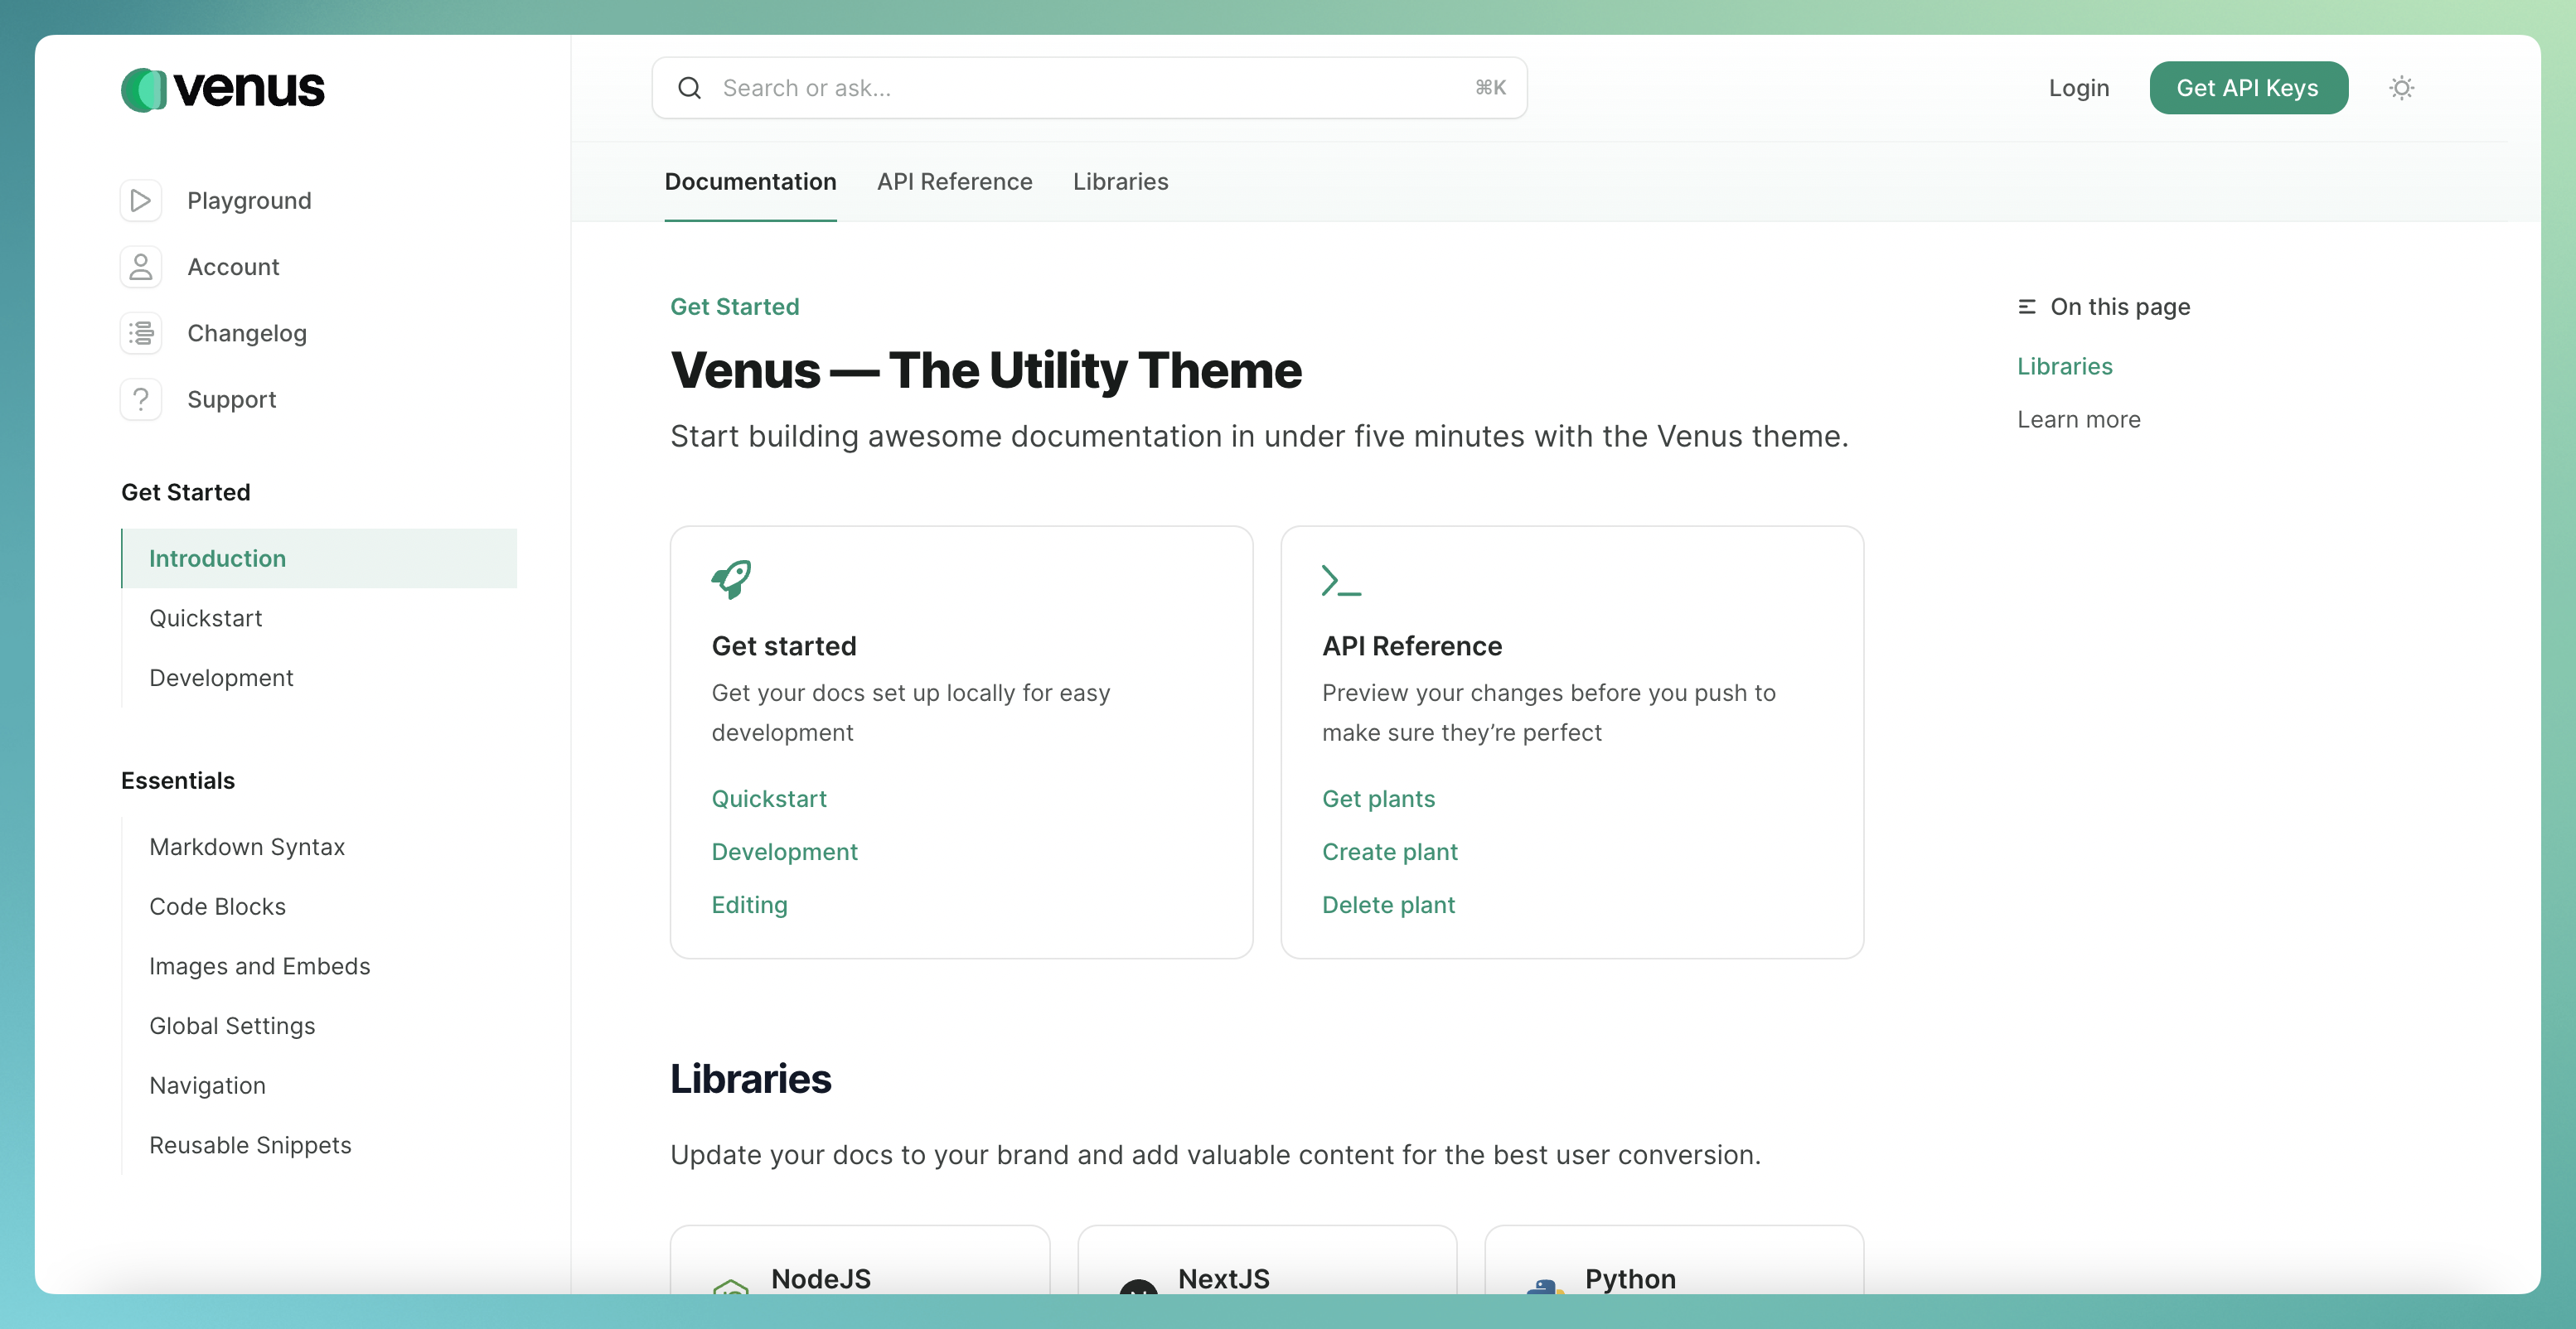Click the terminal prompt icon in API Reference card
This screenshot has height=1329, width=2576.
pos(1340,581)
